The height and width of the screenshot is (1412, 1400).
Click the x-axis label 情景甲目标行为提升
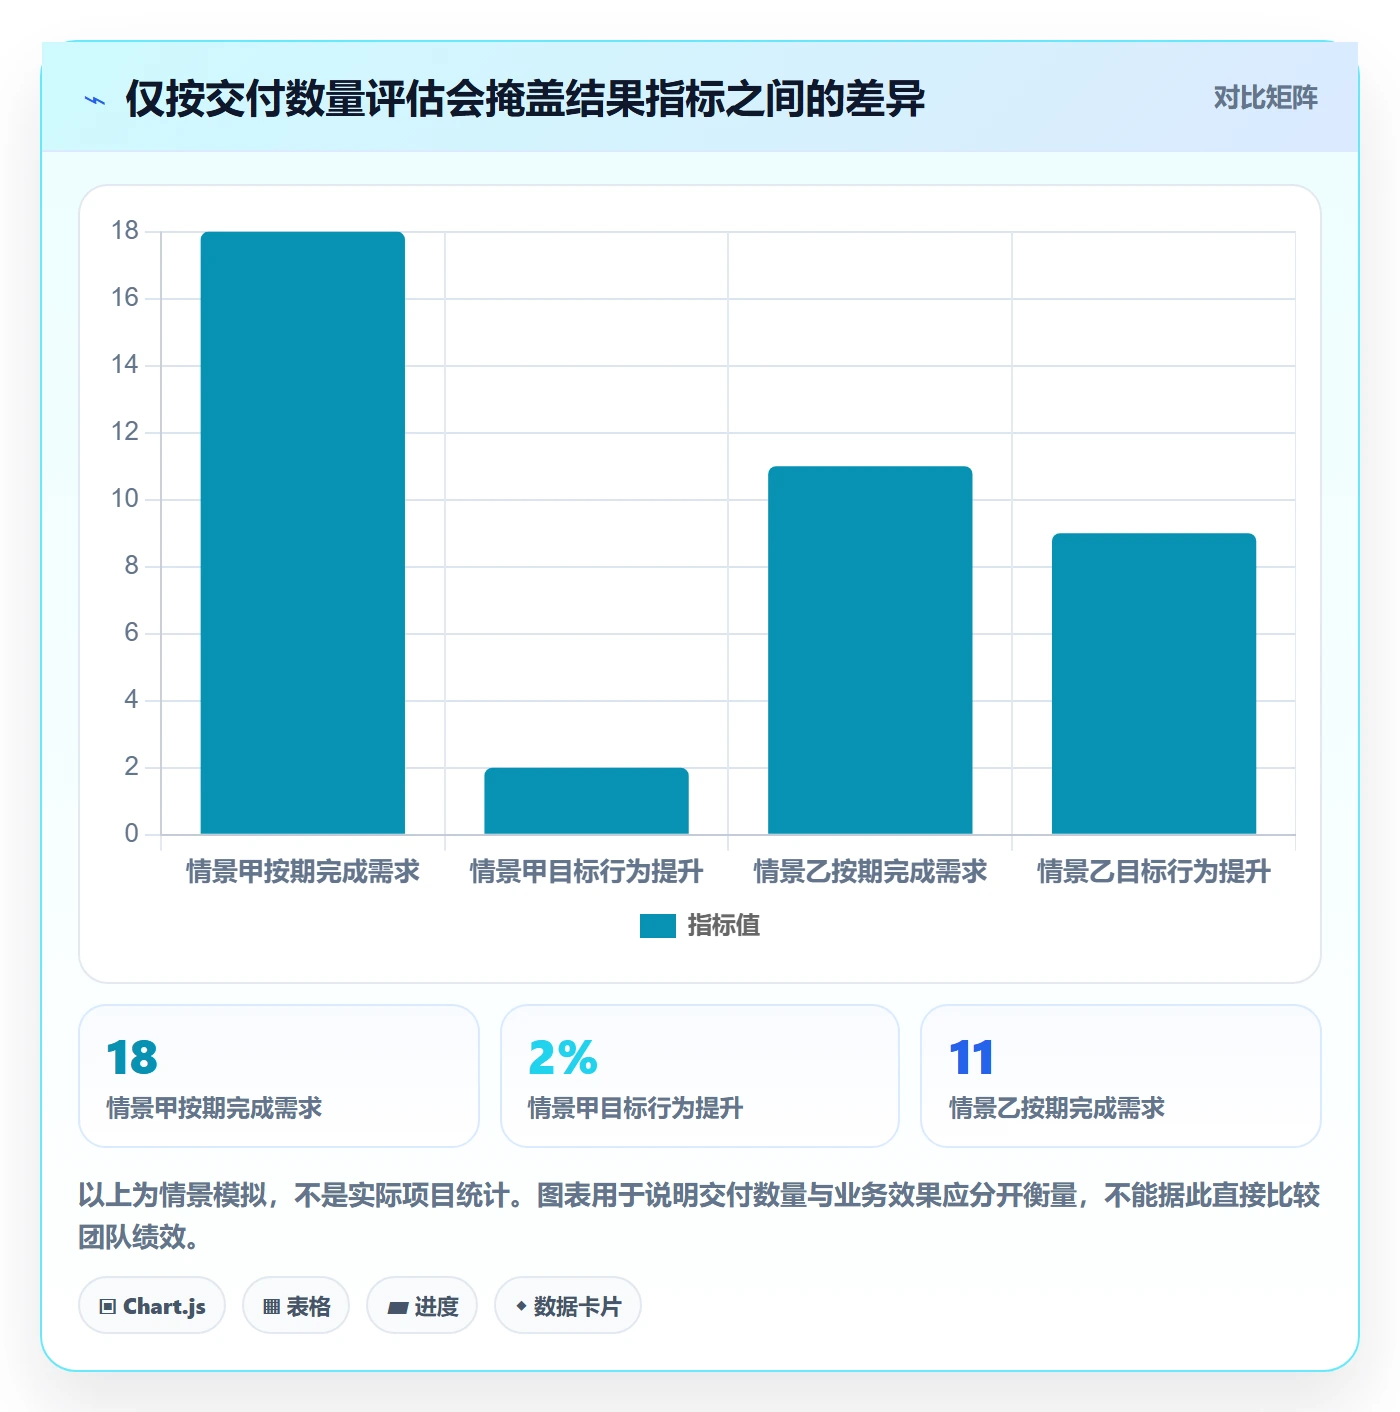tap(587, 872)
